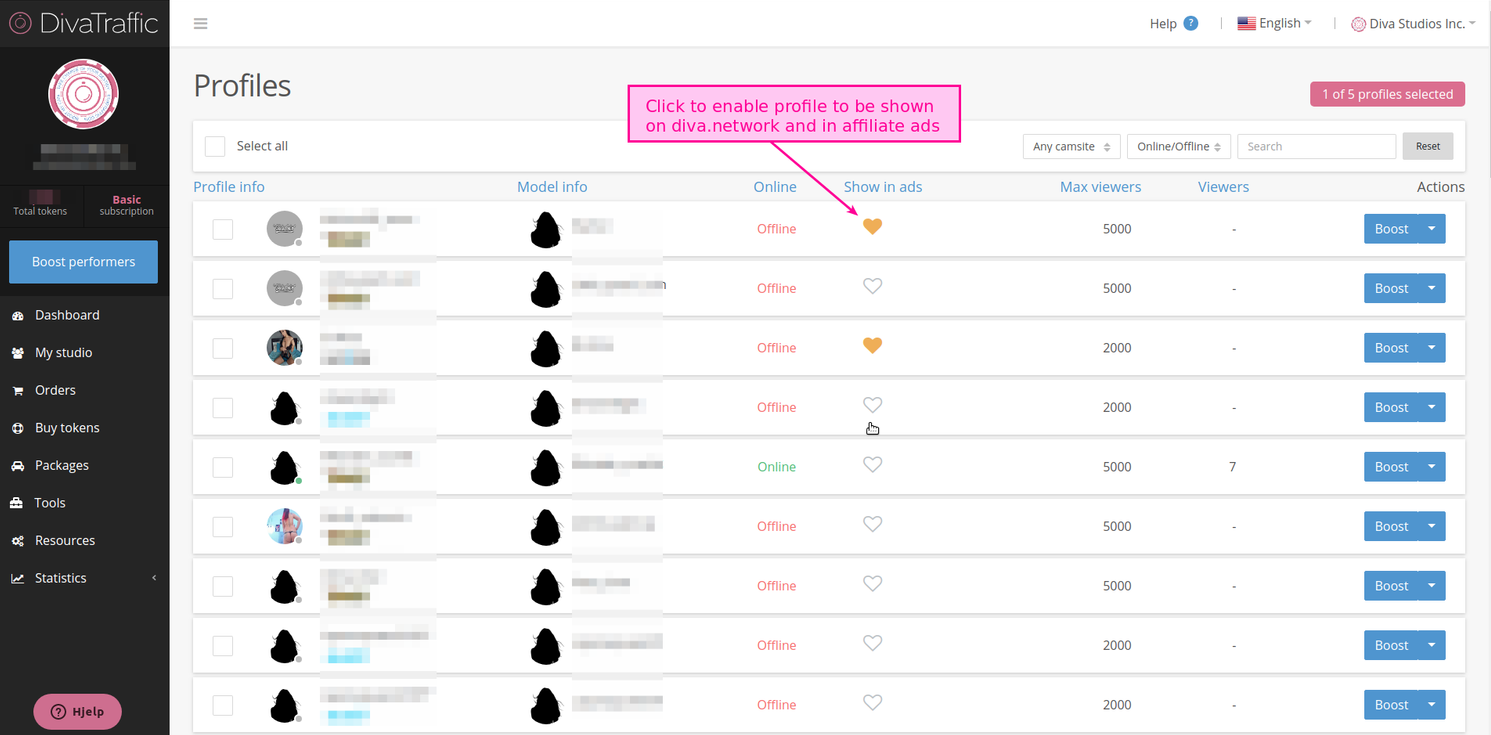Click the hamburger menu icon
Screen dimensions: 1491x735
201,24
